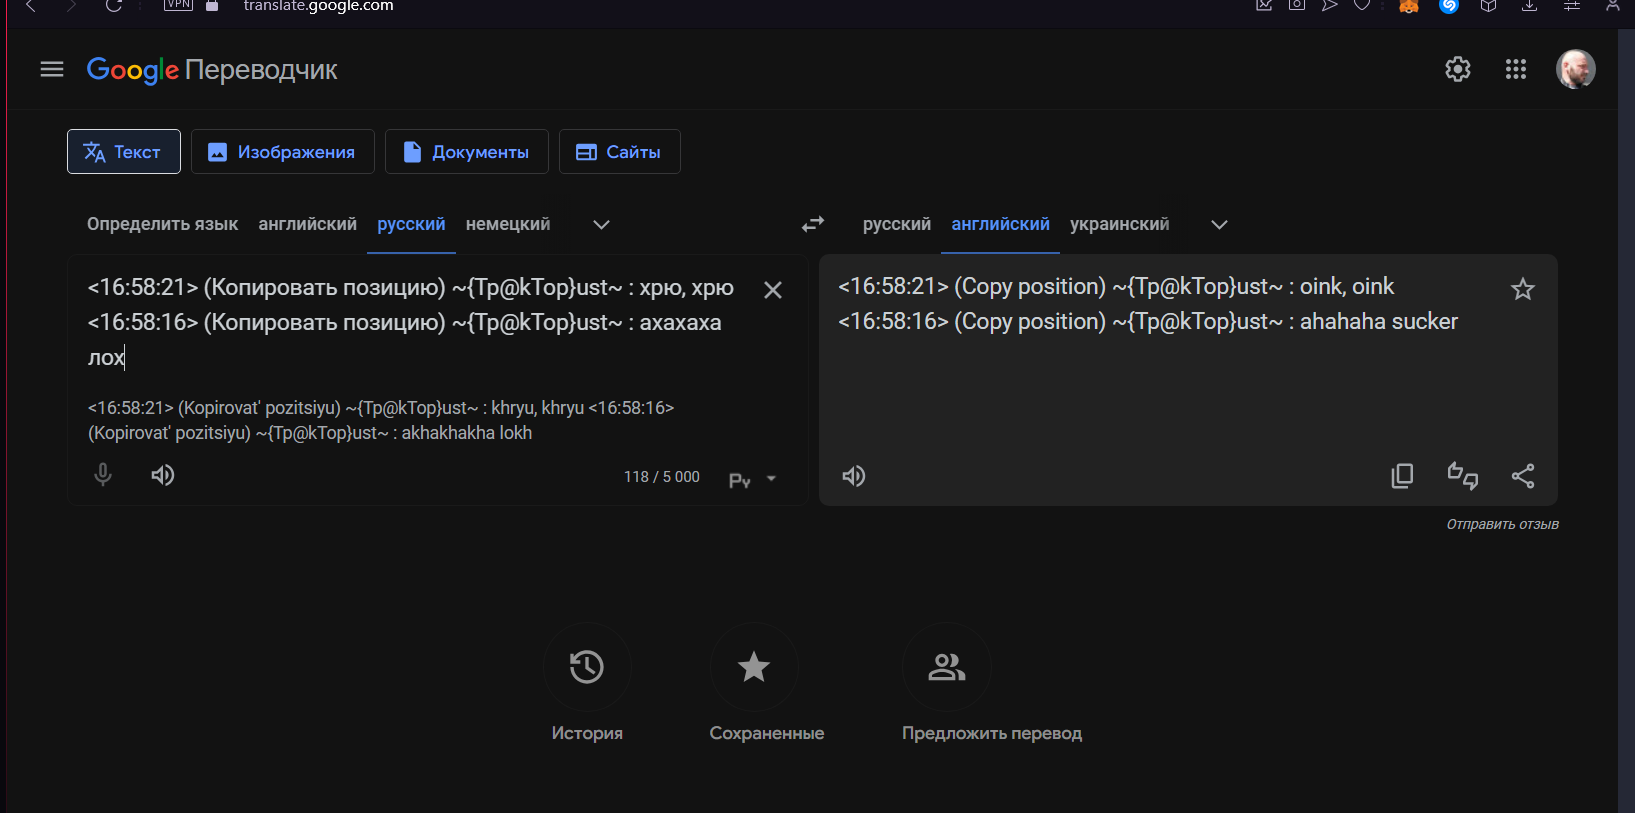Expand the target language list
The width and height of the screenshot is (1635, 813).
pos(1219,224)
